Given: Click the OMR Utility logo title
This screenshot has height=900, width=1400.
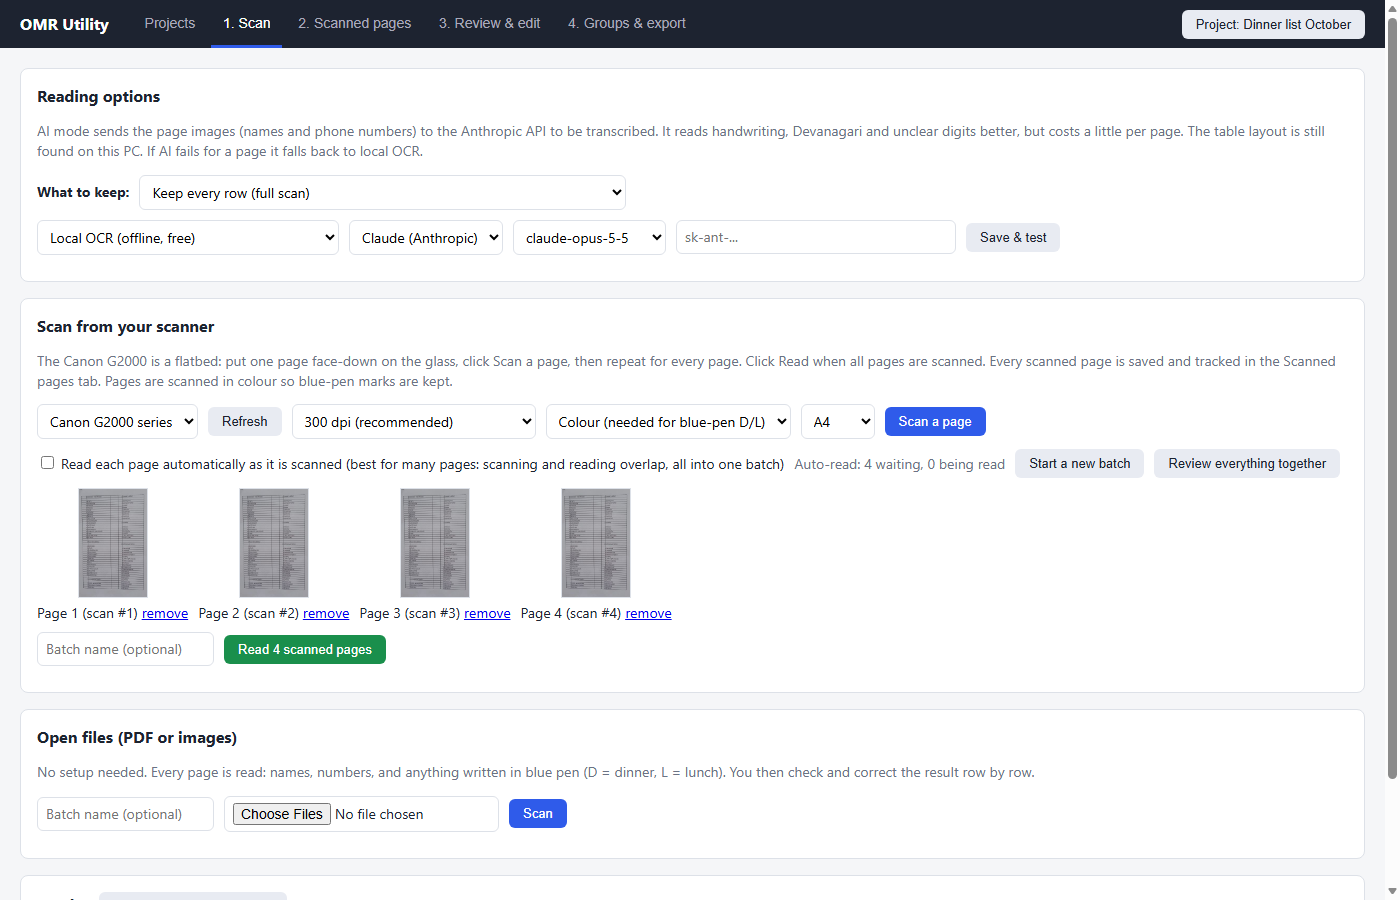Looking at the screenshot, I should [x=64, y=24].
